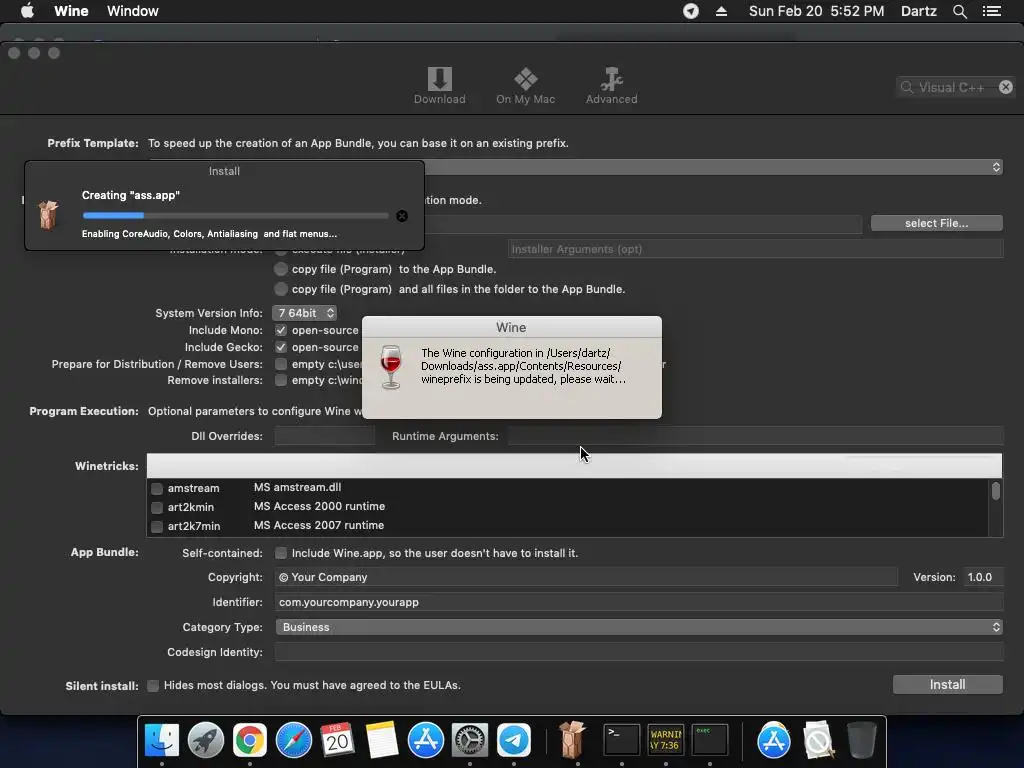Click the eject icon in the menu bar
Viewport: 1024px width, 768px height.
[x=721, y=11]
